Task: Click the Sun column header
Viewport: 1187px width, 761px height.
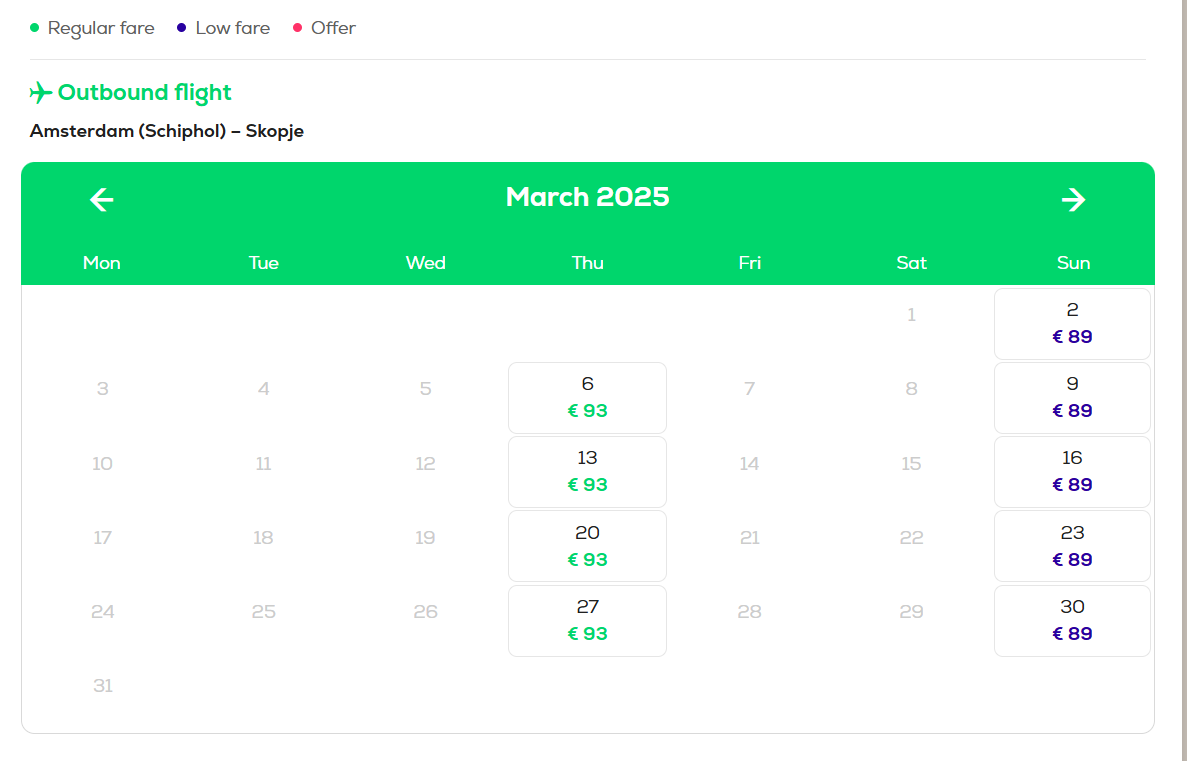Action: [x=1073, y=263]
